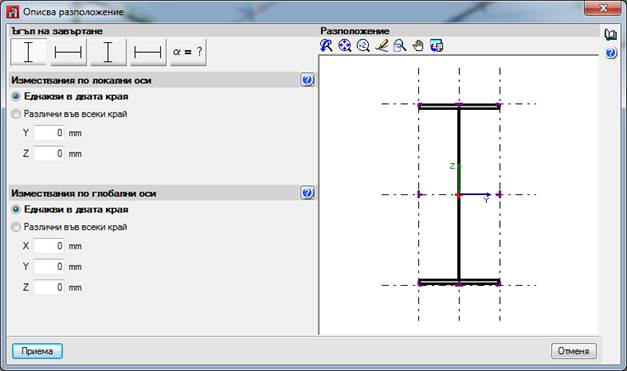Open the book manual icon at right edge

pyautogui.click(x=611, y=35)
